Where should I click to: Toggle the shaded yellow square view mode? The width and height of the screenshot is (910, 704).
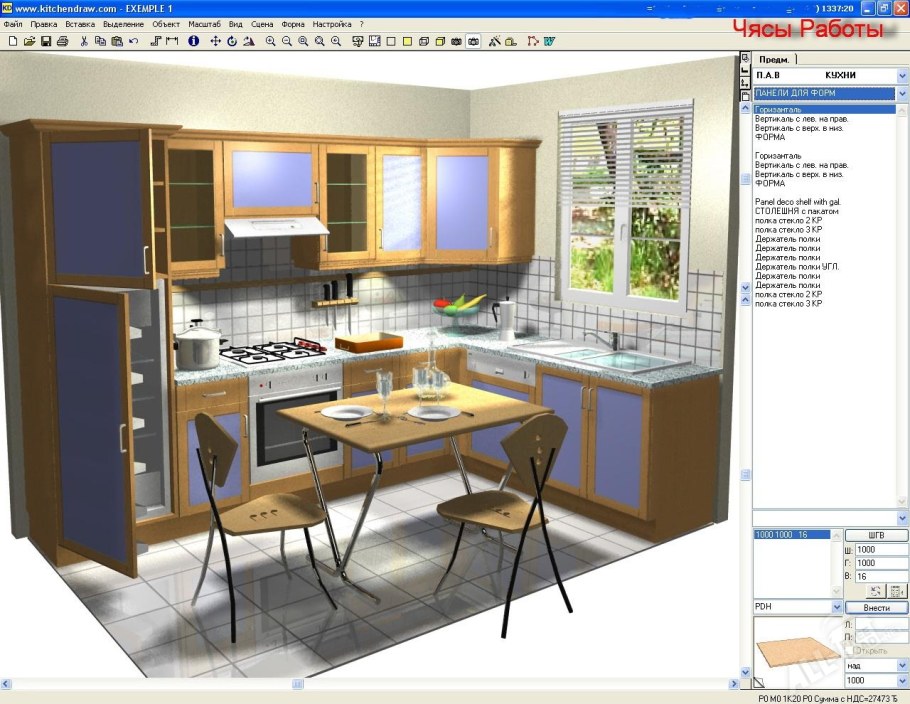click(x=406, y=41)
